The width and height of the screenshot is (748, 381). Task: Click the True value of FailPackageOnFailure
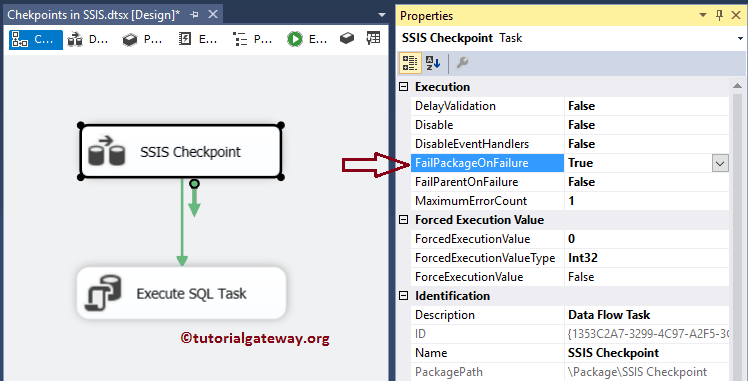(x=581, y=163)
